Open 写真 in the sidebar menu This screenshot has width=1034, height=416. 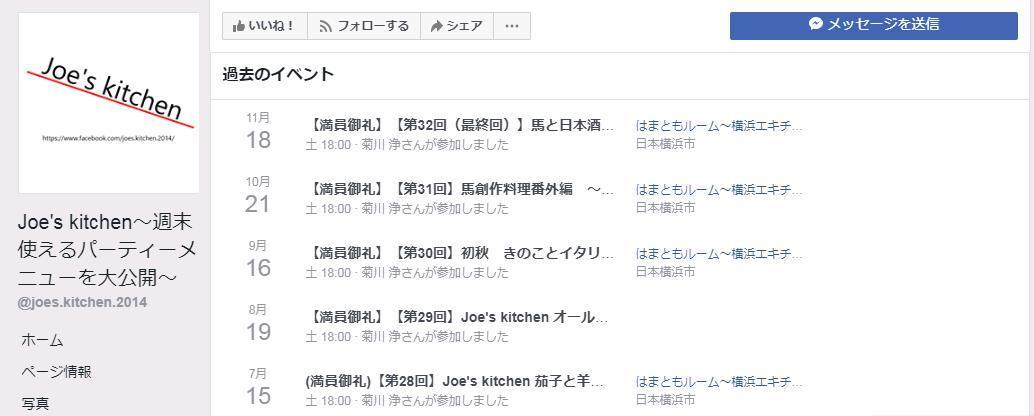[x=35, y=403]
